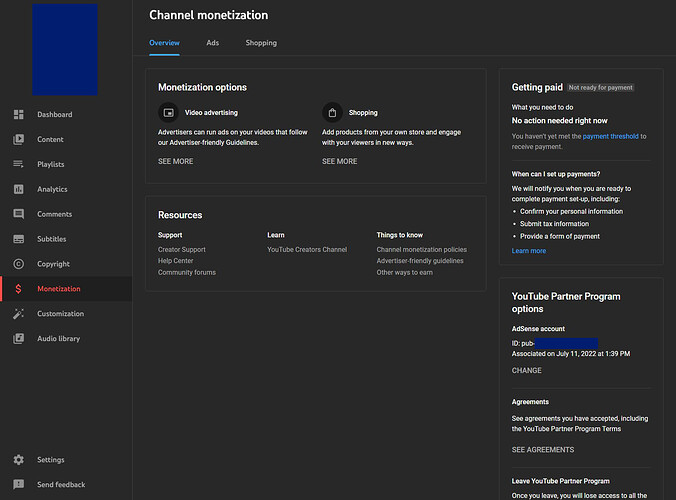This screenshot has width=676, height=500.
Task: Click CHANGE for AdSense account
Action: [x=526, y=370]
